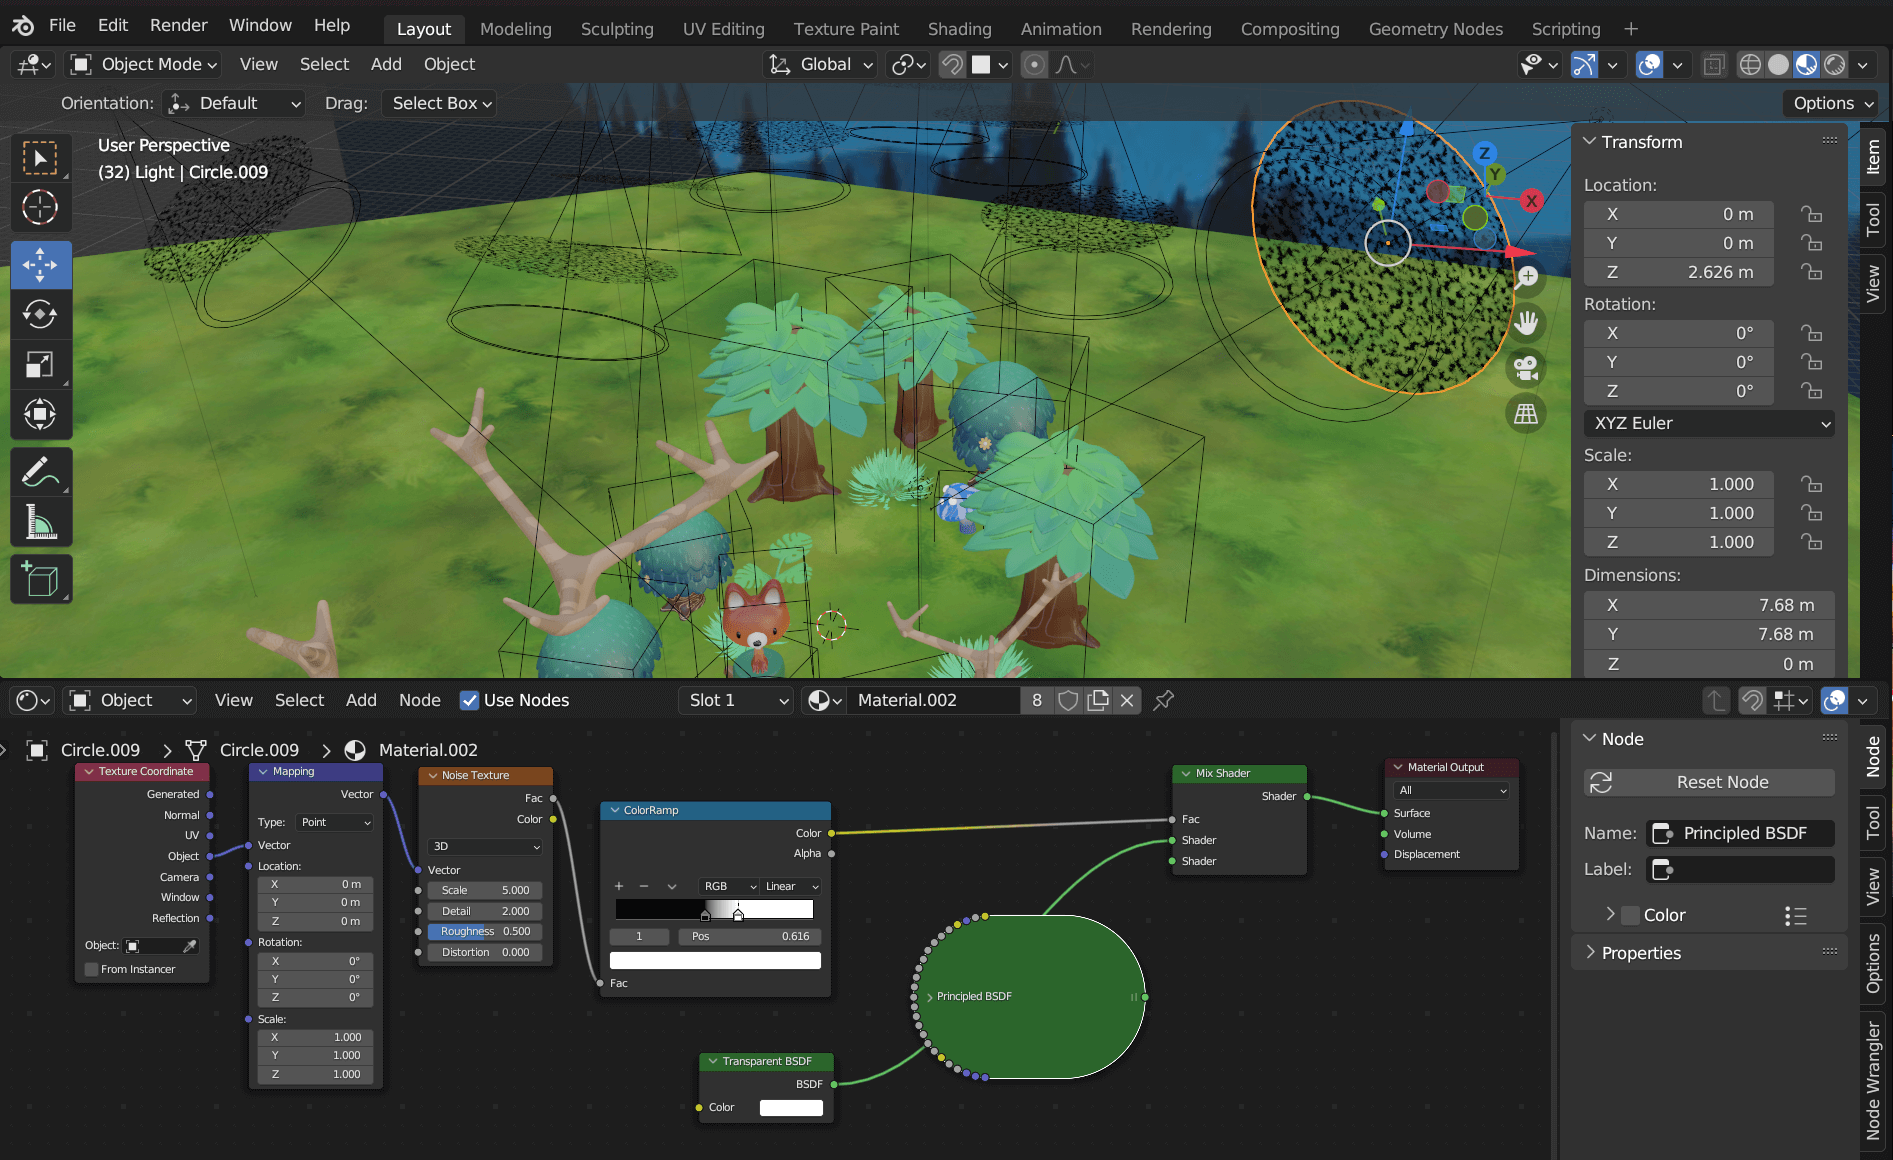Activate the Add Cube tool
The height and width of the screenshot is (1160, 1893).
point(40,580)
